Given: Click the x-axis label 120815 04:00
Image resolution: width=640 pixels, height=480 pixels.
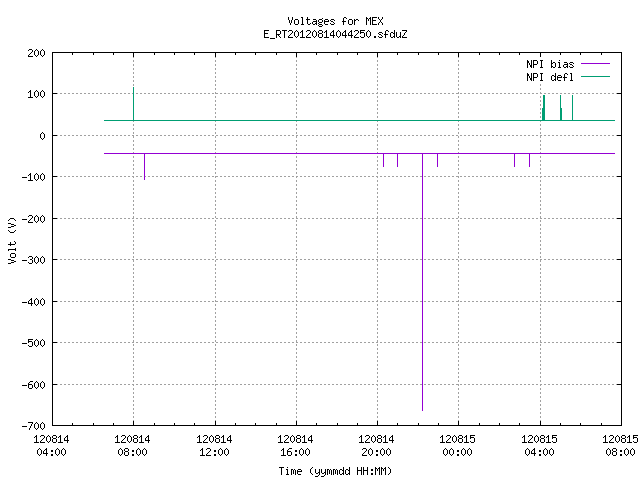Looking at the screenshot, I should point(540,446).
